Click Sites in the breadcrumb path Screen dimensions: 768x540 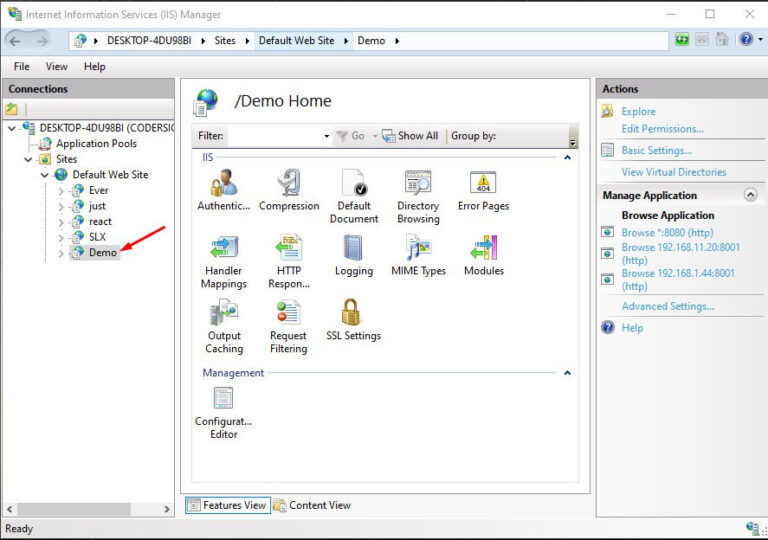(x=225, y=41)
